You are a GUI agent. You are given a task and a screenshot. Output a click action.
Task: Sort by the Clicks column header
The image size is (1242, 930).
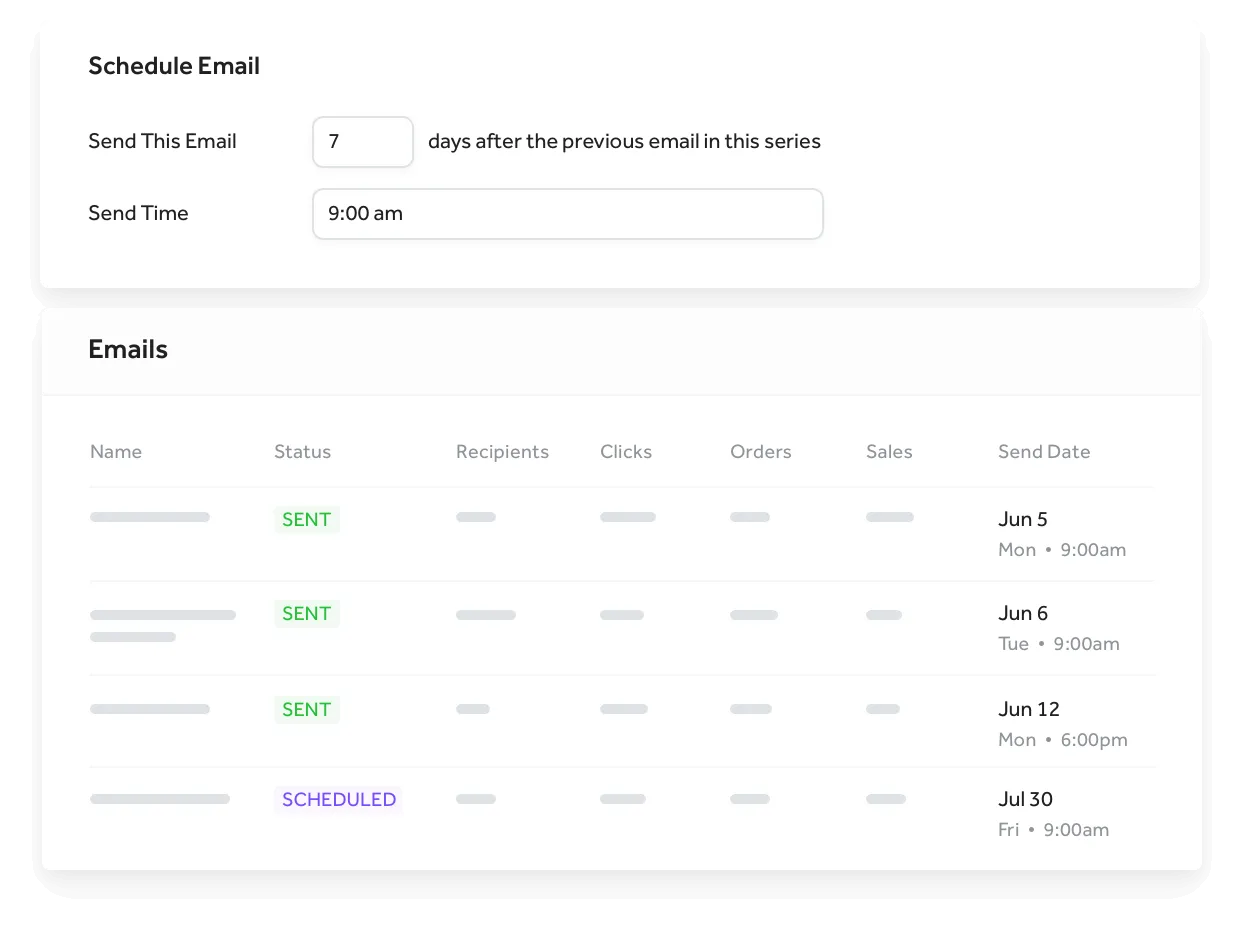pyautogui.click(x=625, y=451)
